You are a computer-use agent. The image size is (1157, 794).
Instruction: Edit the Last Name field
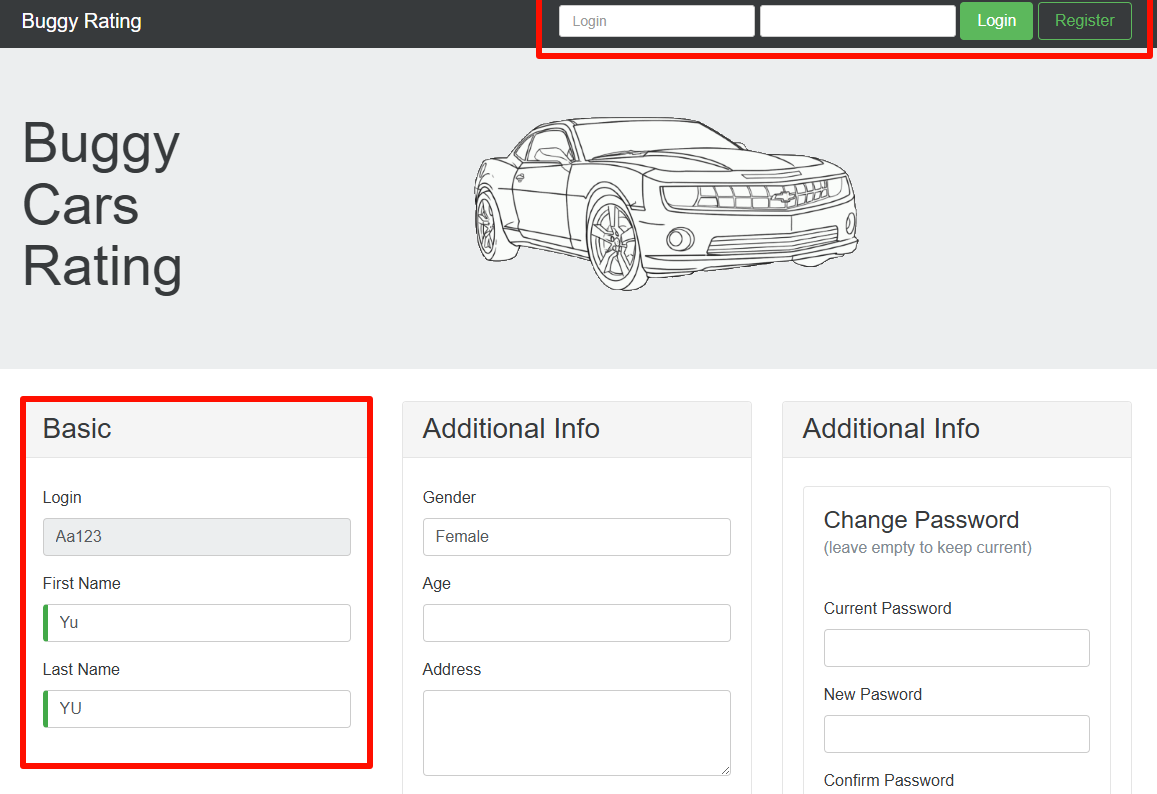click(x=196, y=708)
